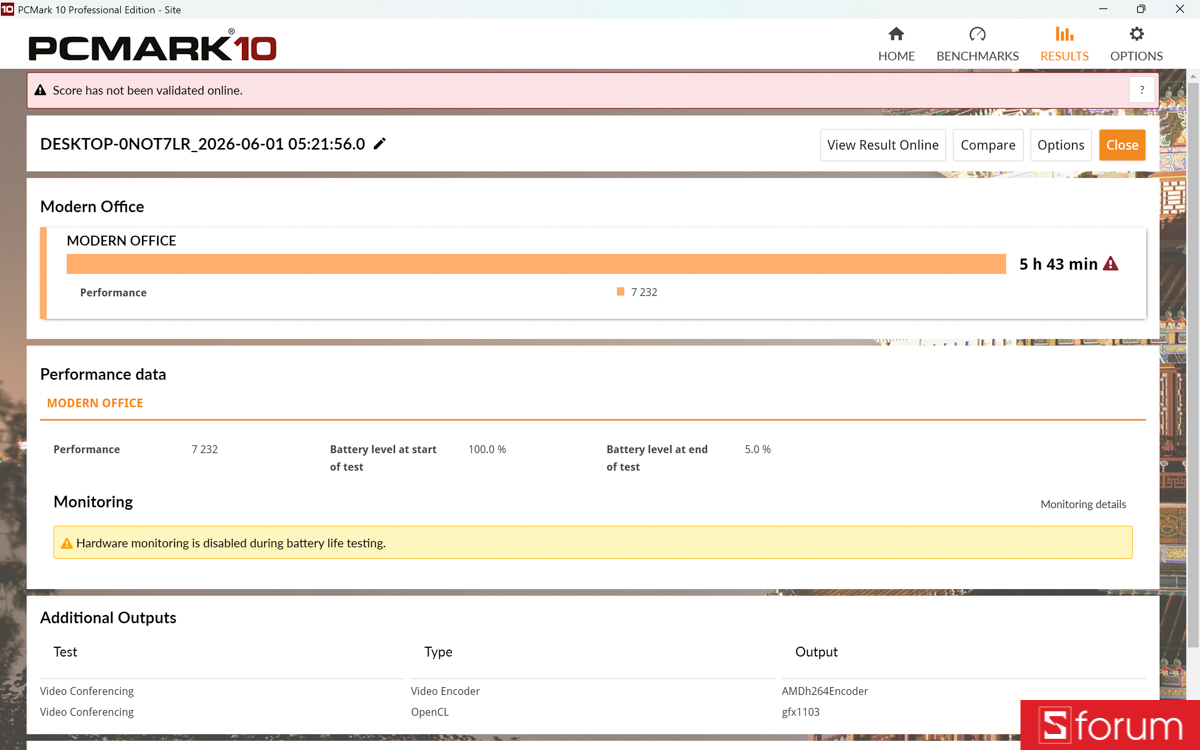Click the Type column header
The width and height of the screenshot is (1200, 750).
click(x=438, y=652)
